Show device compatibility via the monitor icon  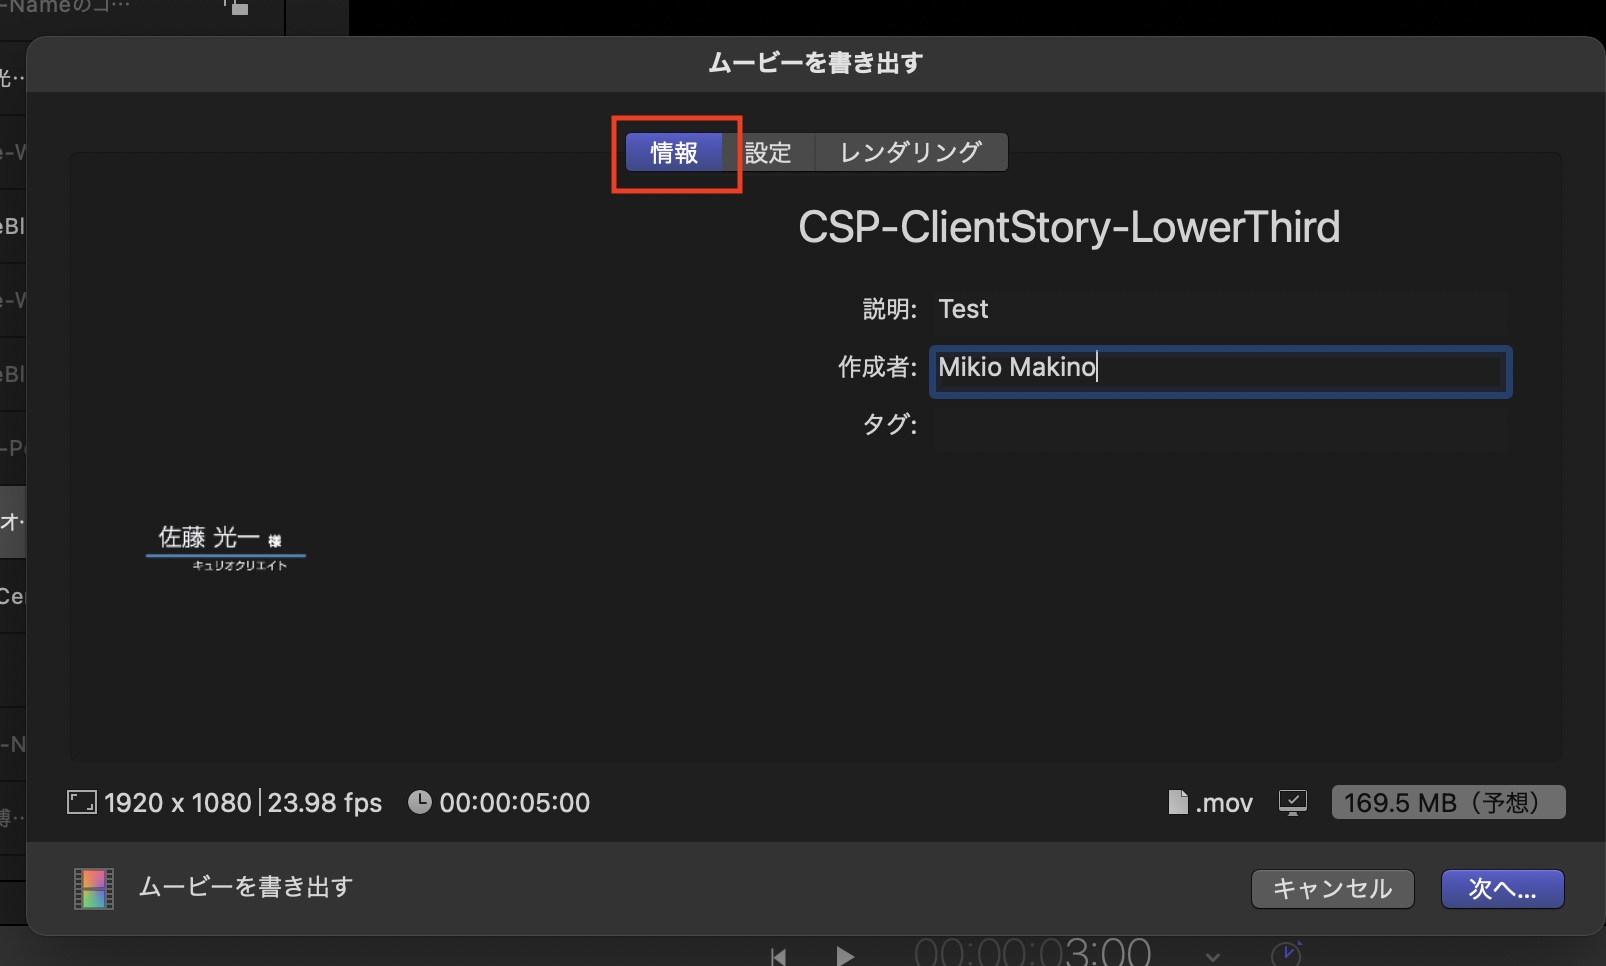coord(1293,803)
